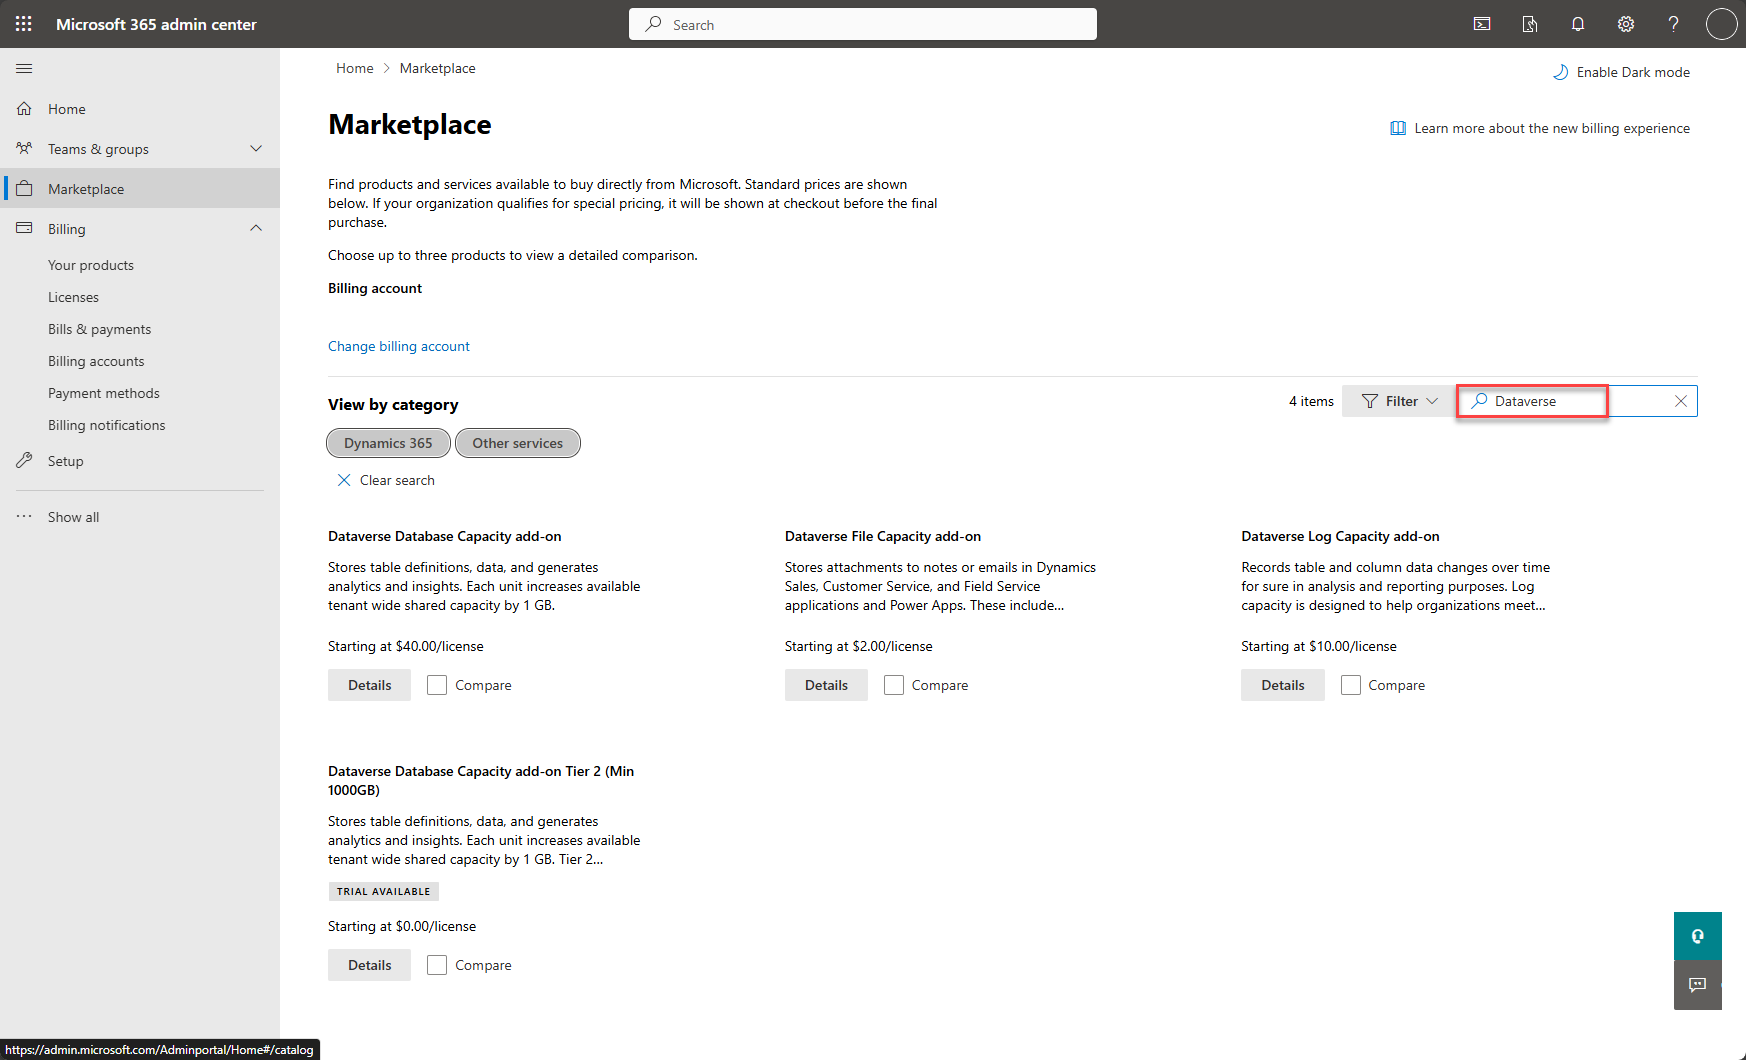Click Clear search text link
The image size is (1746, 1060).
(397, 480)
